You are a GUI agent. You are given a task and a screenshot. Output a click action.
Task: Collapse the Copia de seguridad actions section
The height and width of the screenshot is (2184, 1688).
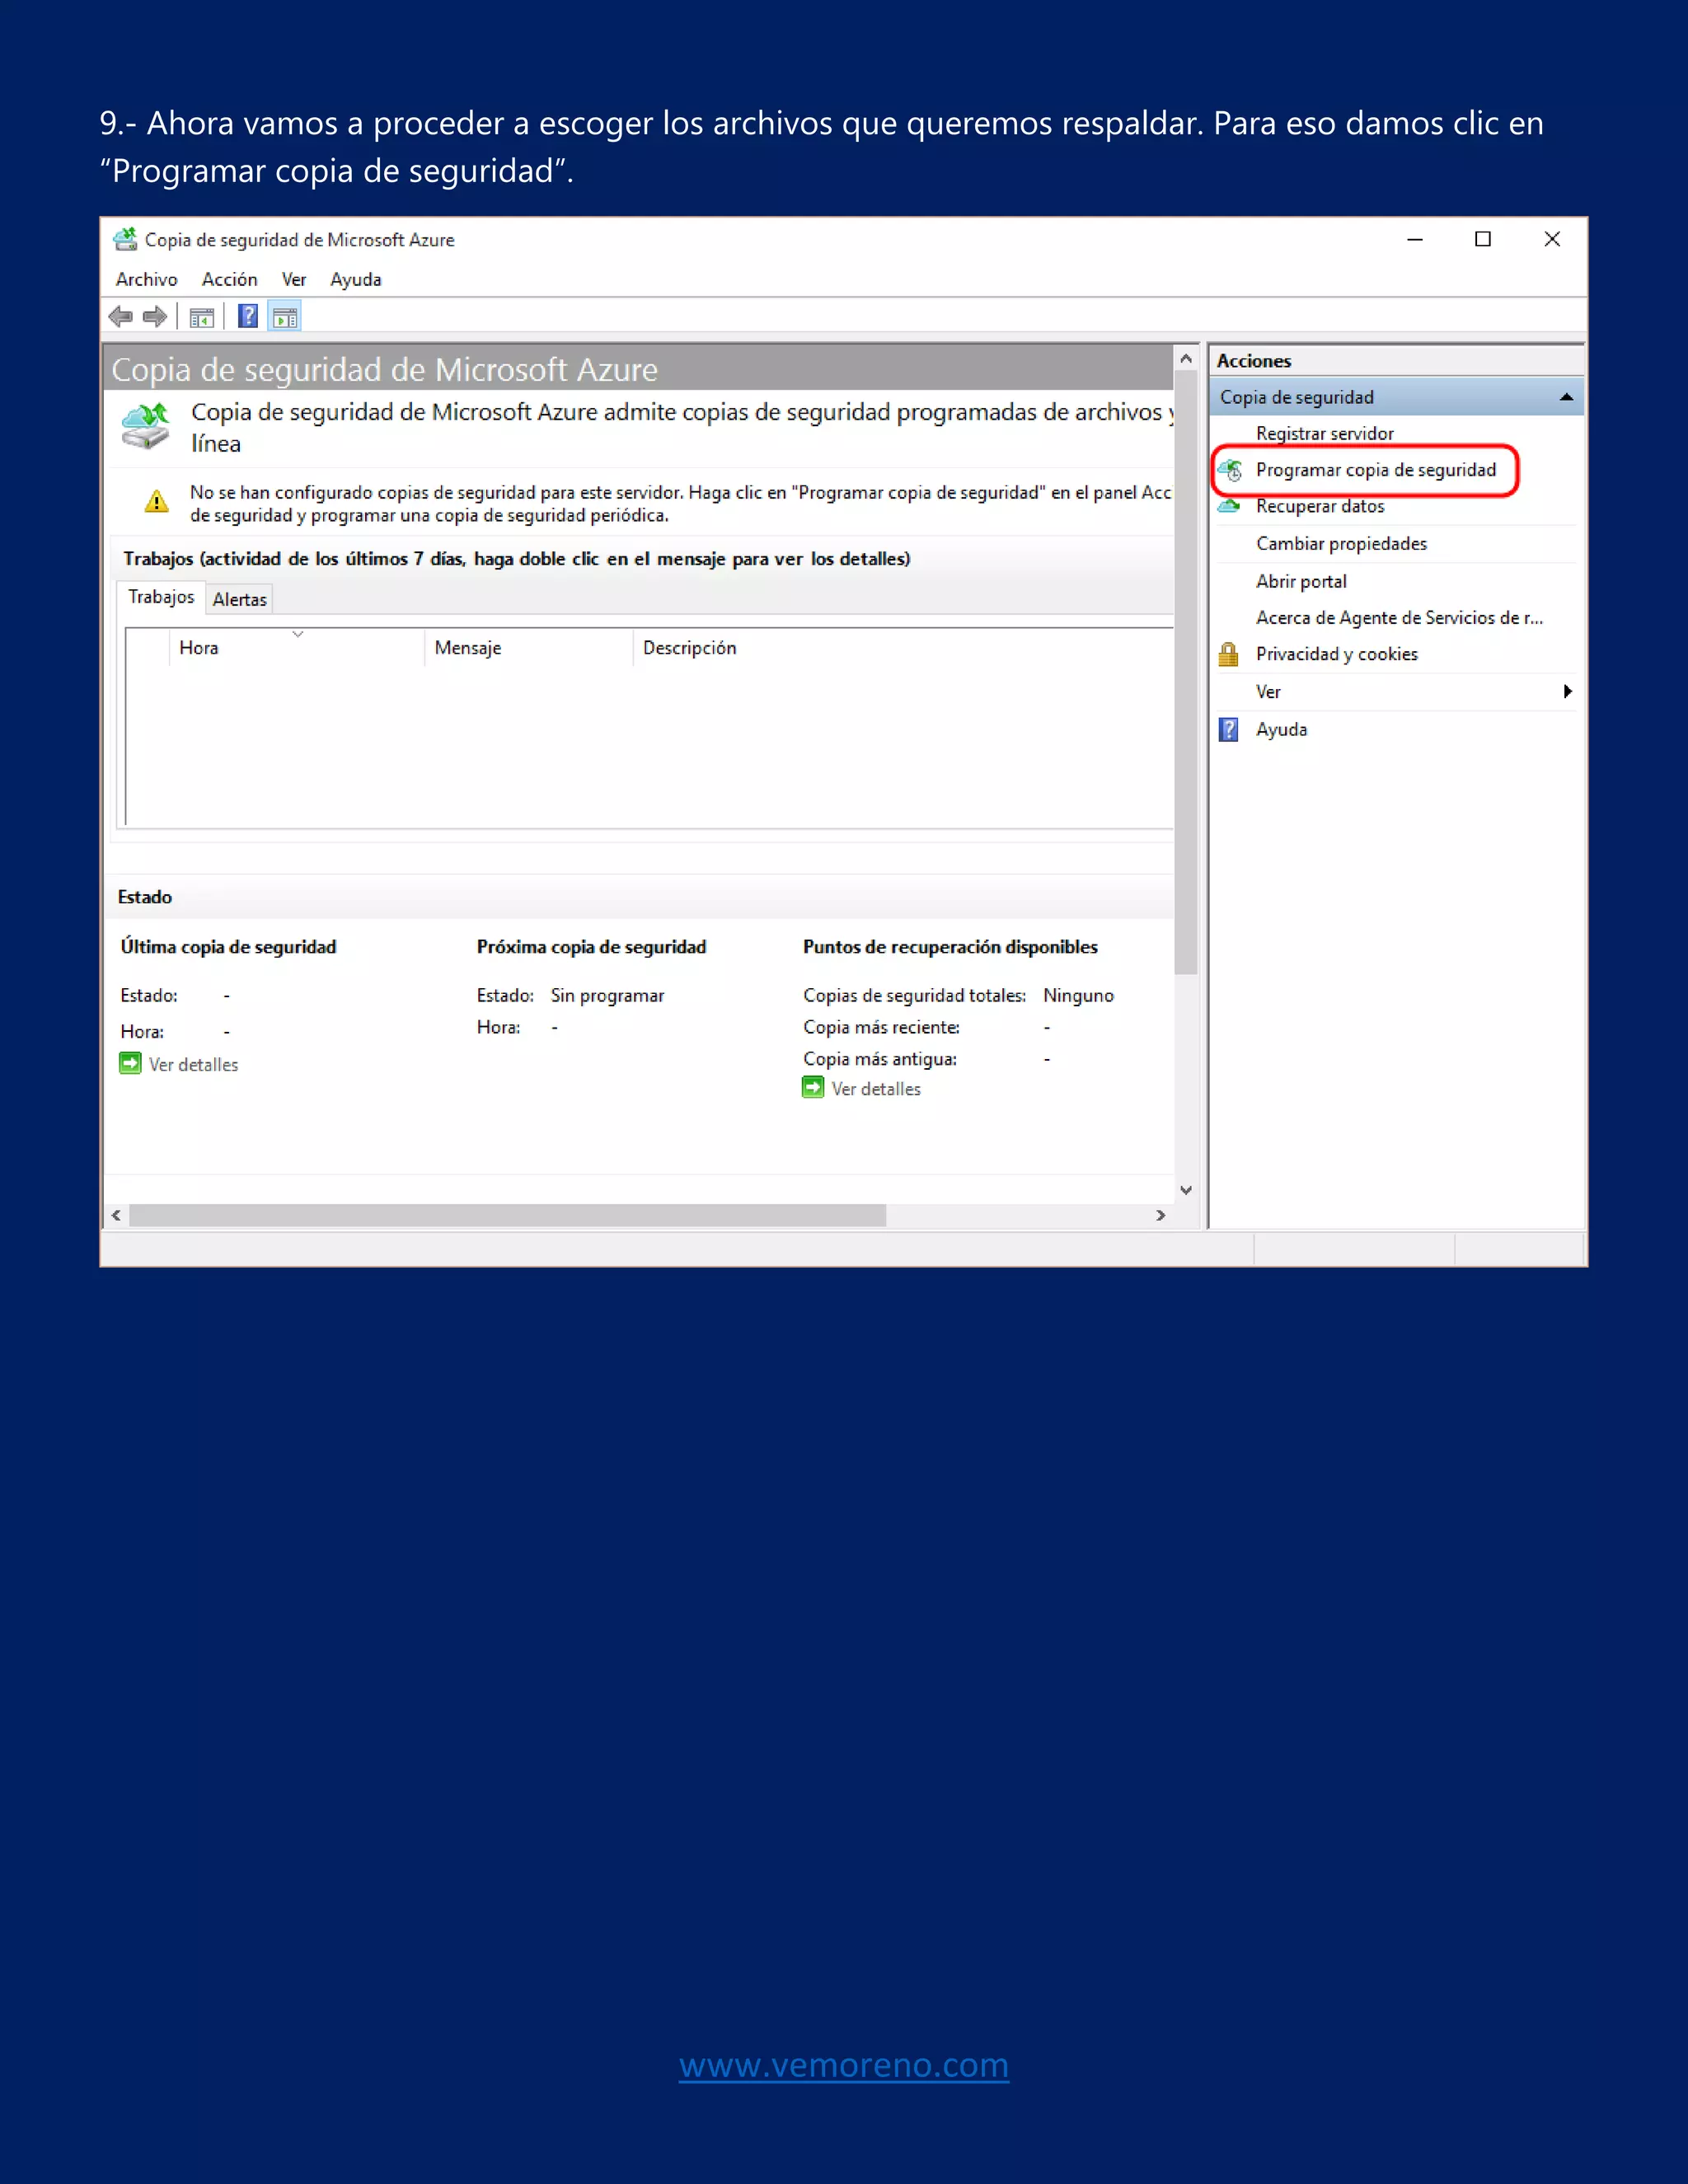tap(1566, 397)
